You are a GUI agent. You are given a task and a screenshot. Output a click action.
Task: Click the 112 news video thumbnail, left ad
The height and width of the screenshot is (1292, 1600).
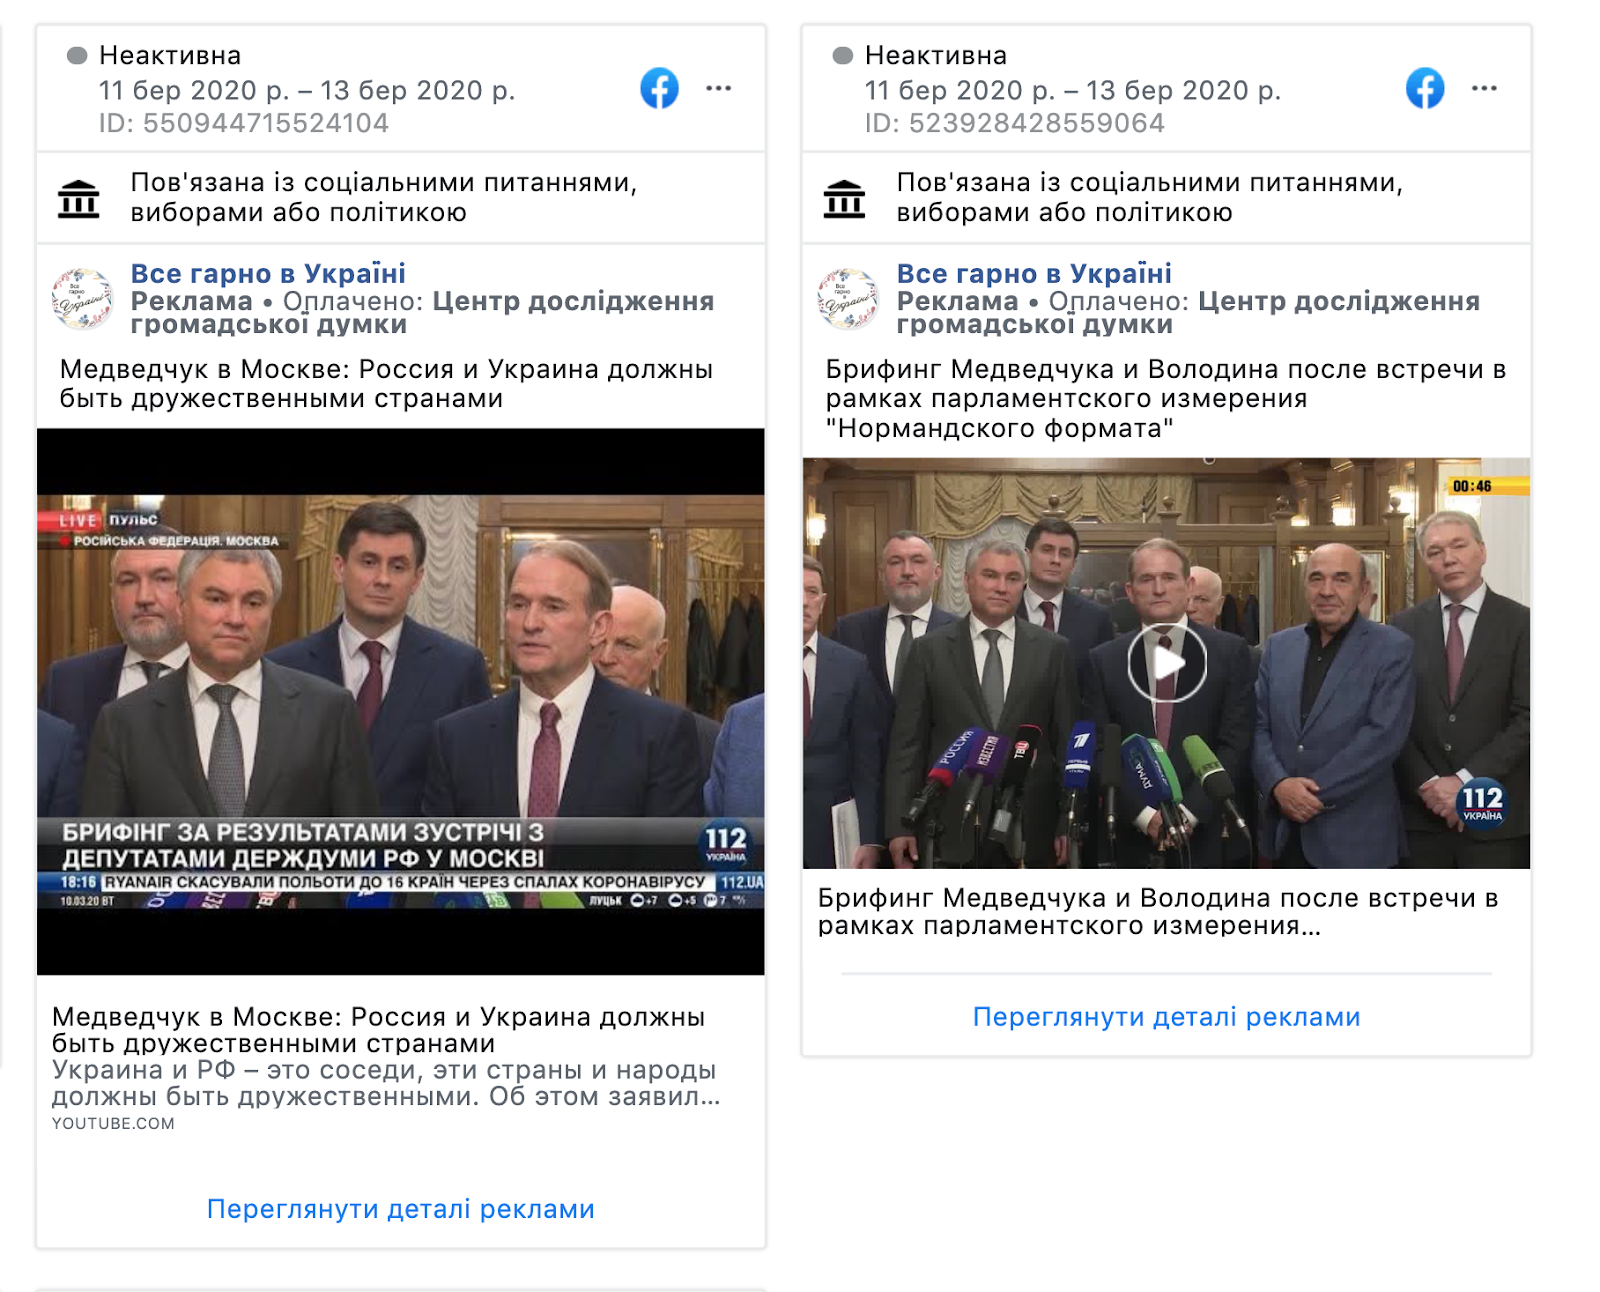click(x=401, y=702)
